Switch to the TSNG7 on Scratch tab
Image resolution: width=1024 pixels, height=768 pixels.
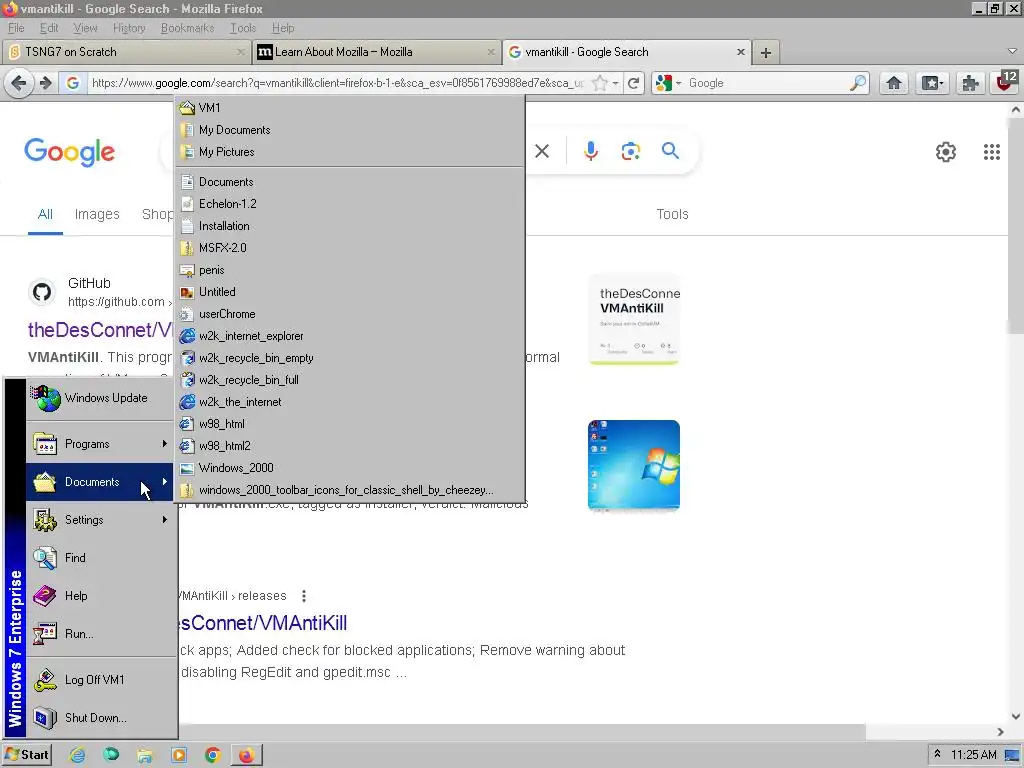(x=126, y=52)
